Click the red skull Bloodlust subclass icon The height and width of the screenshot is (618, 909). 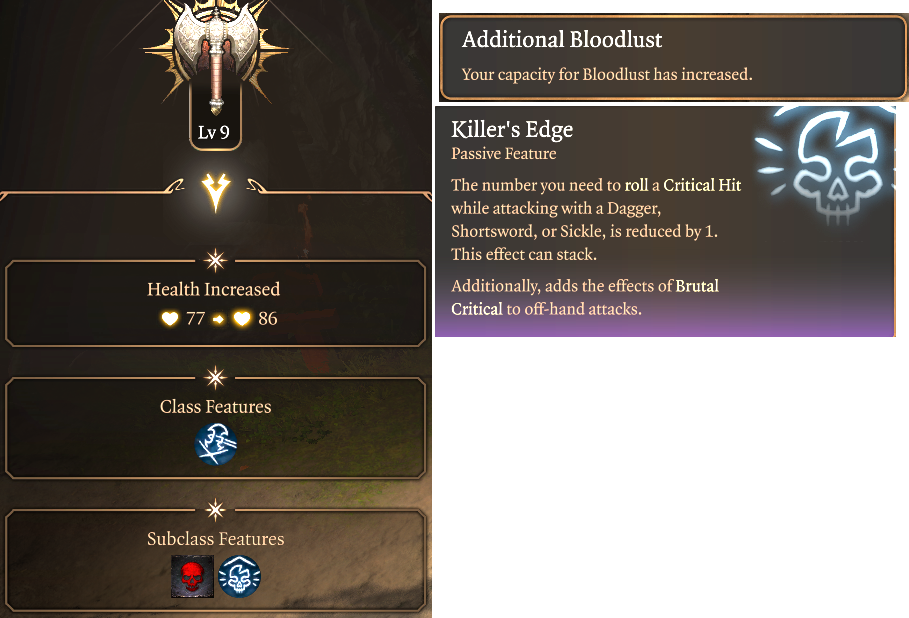coord(192,577)
